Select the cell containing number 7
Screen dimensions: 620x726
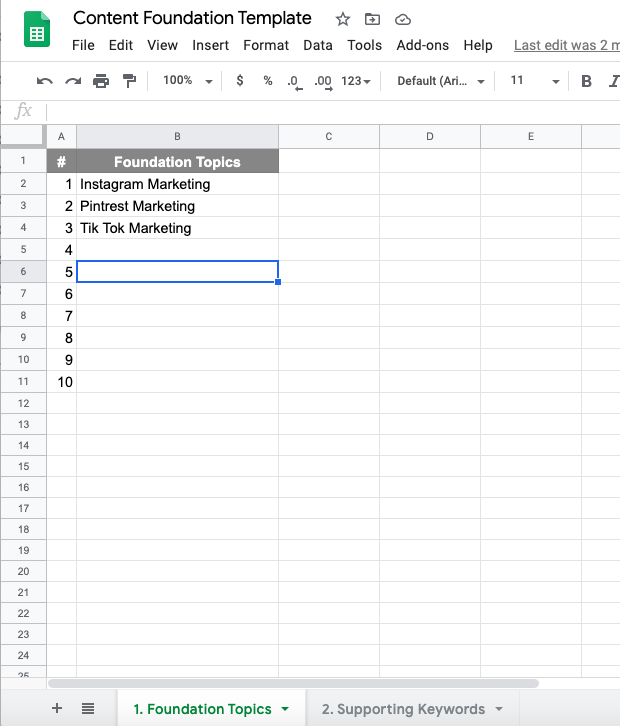(62, 316)
